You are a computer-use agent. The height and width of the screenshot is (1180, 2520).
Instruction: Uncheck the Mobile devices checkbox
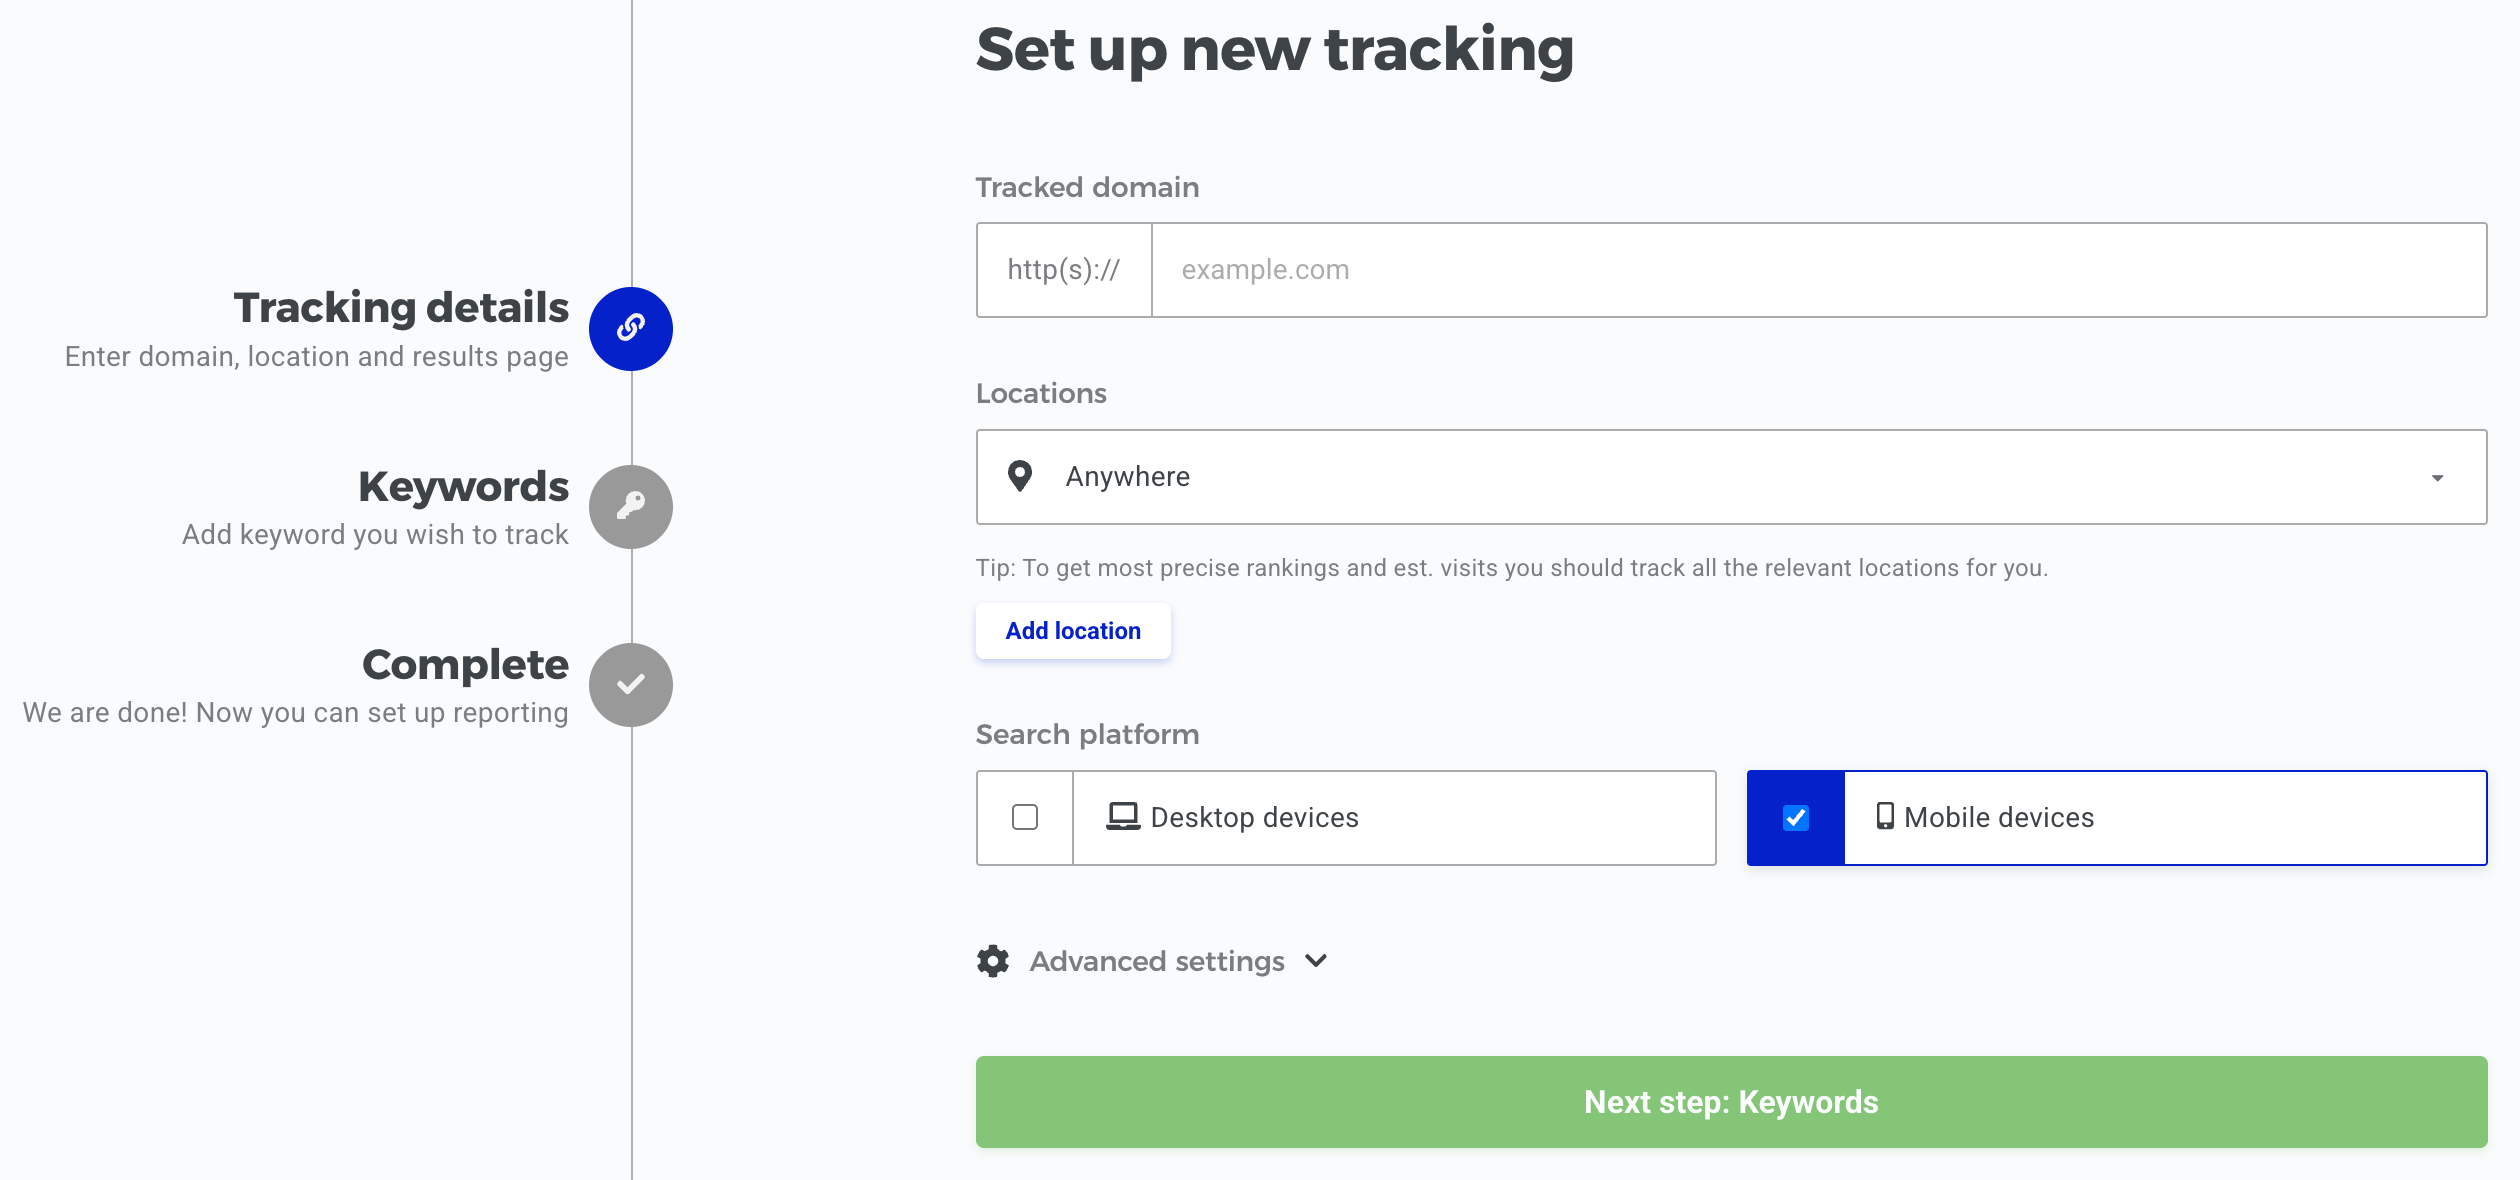[1796, 817]
